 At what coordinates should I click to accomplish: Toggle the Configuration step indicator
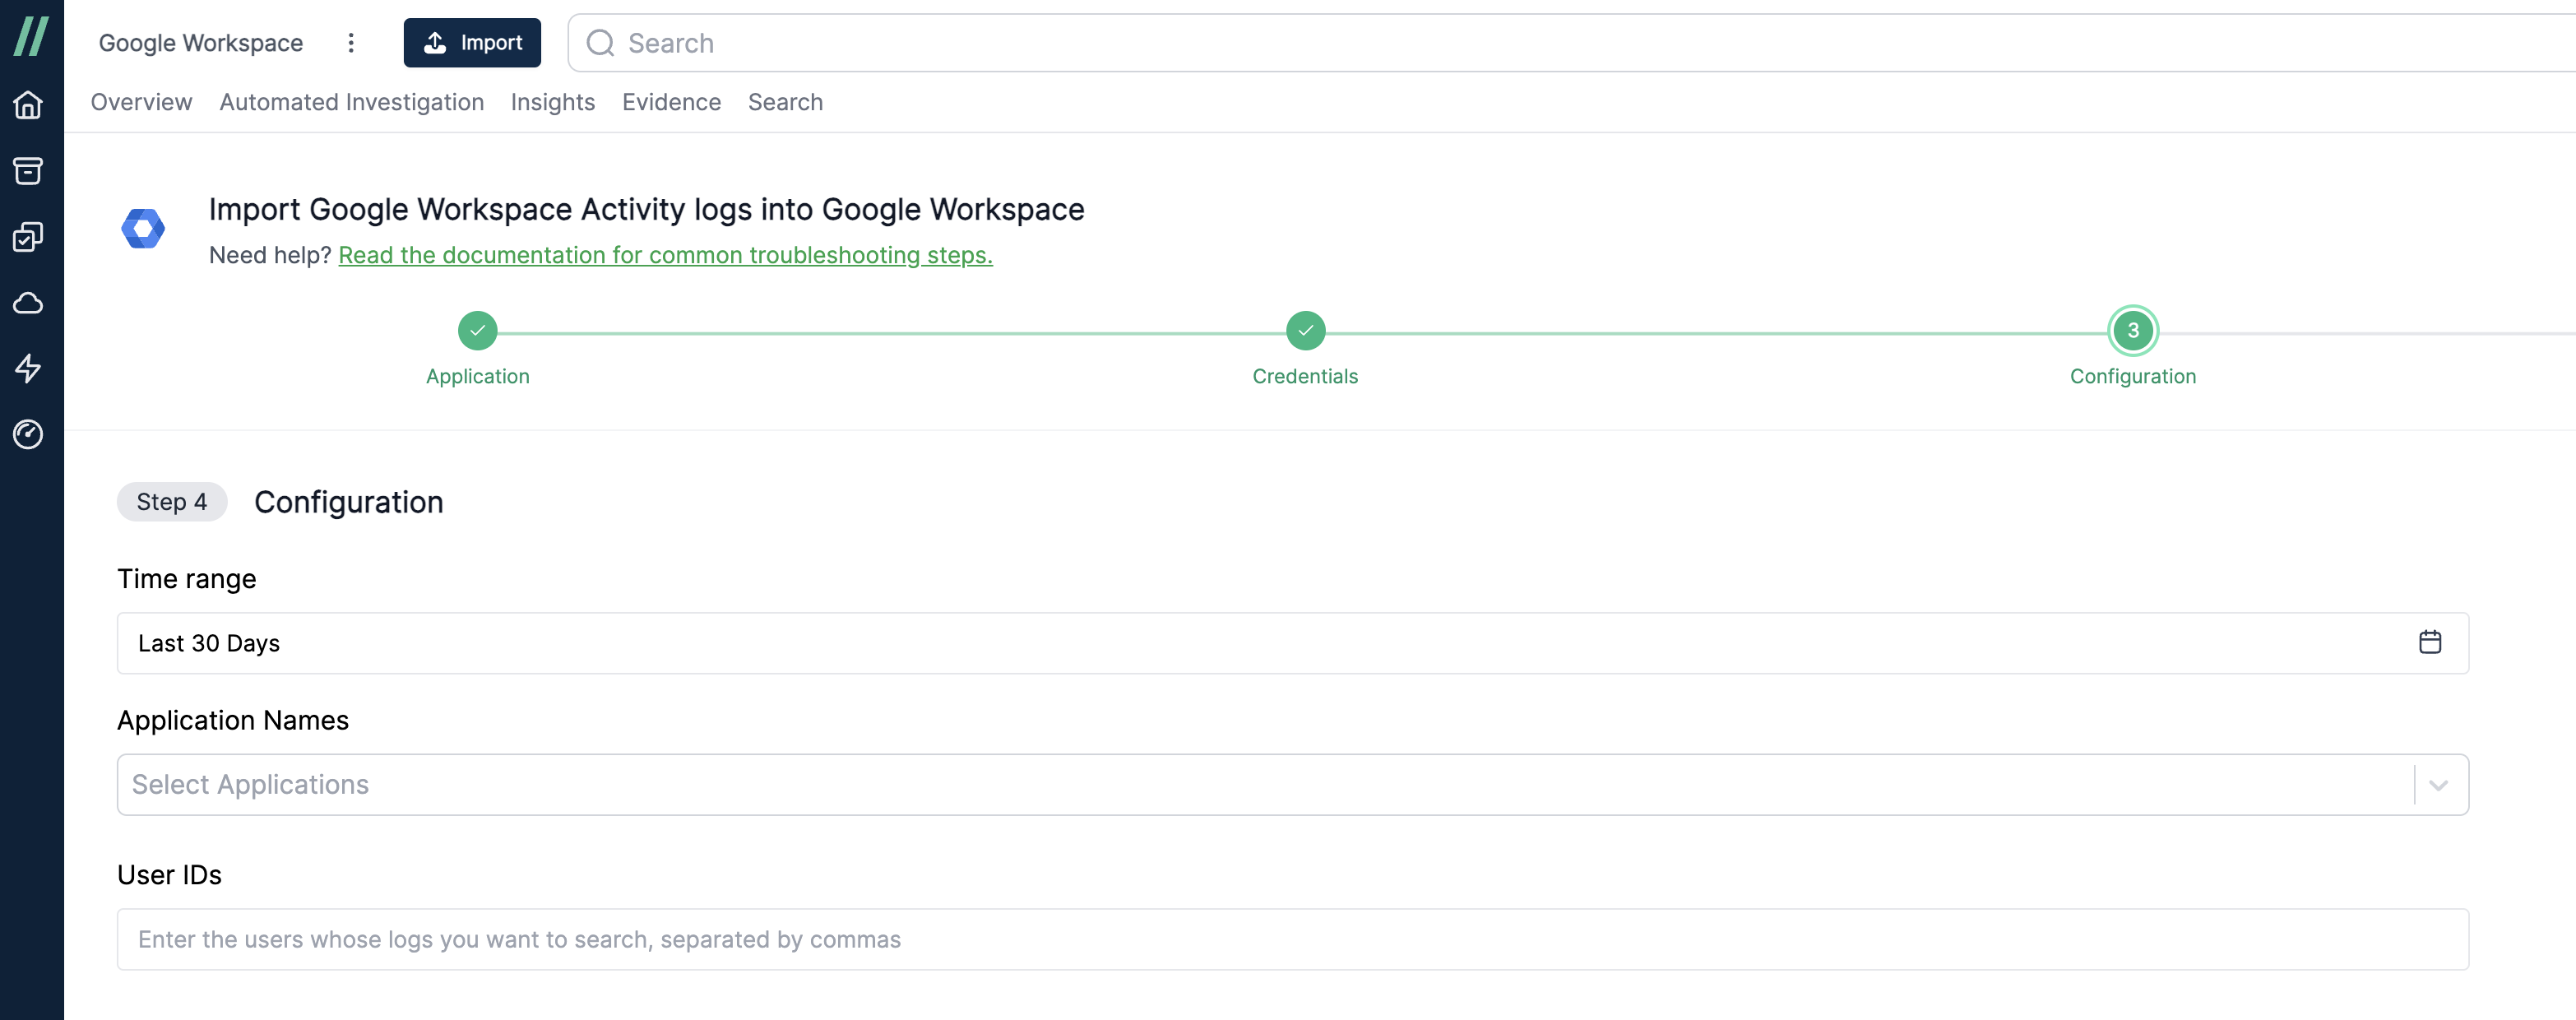click(2133, 330)
